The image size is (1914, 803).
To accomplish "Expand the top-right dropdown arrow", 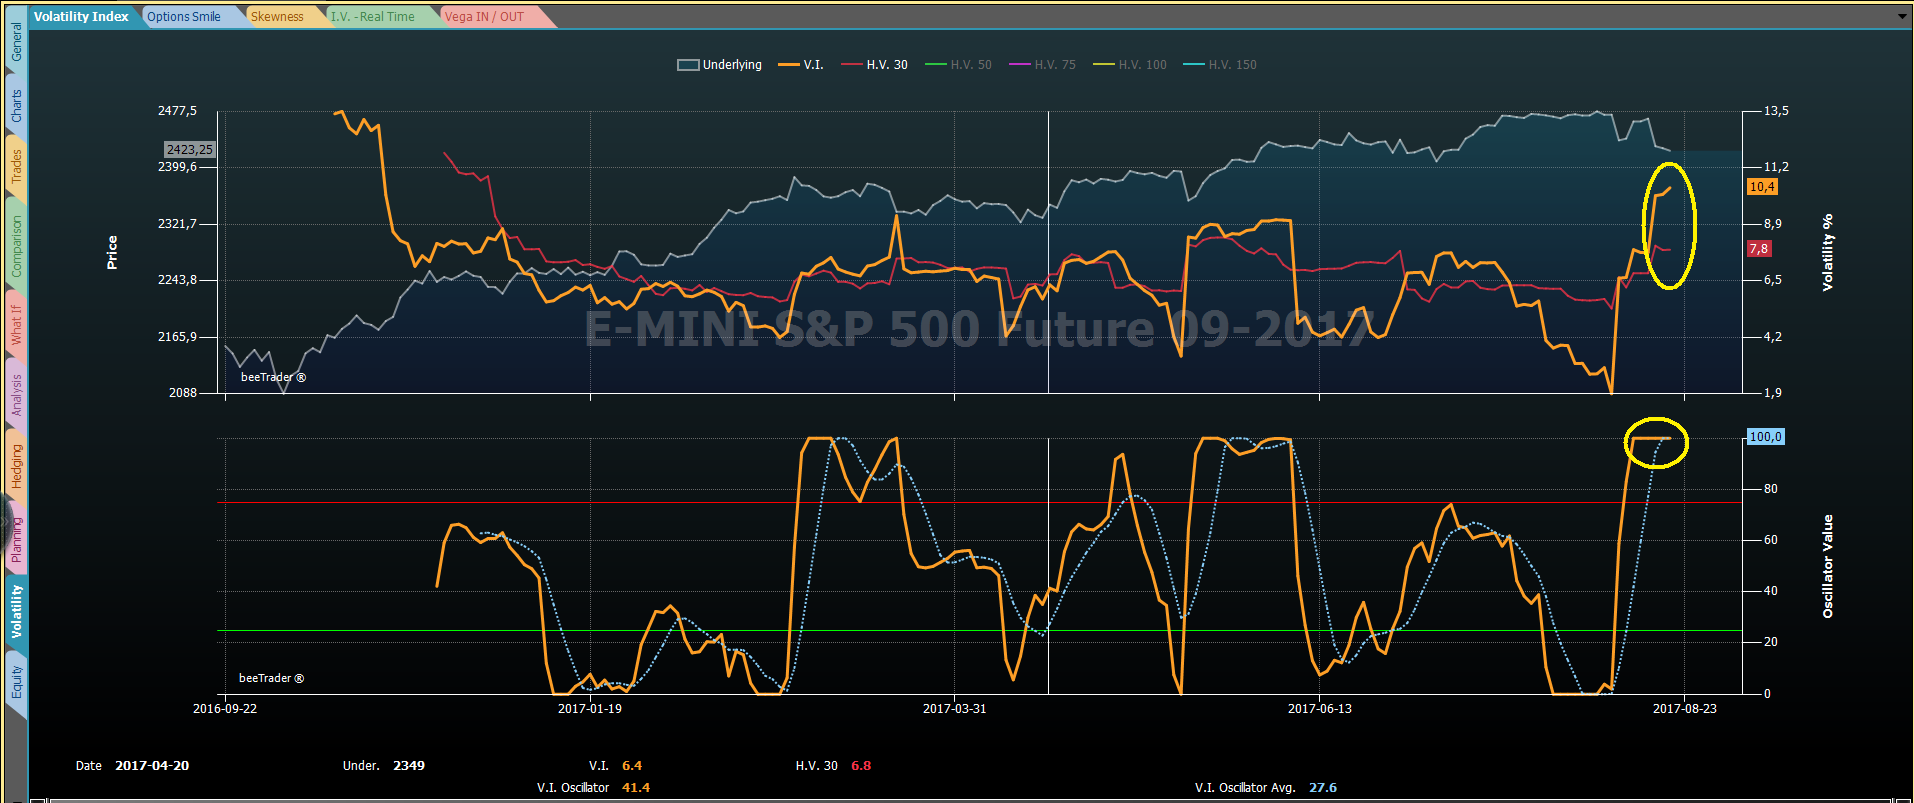I will (1902, 16).
